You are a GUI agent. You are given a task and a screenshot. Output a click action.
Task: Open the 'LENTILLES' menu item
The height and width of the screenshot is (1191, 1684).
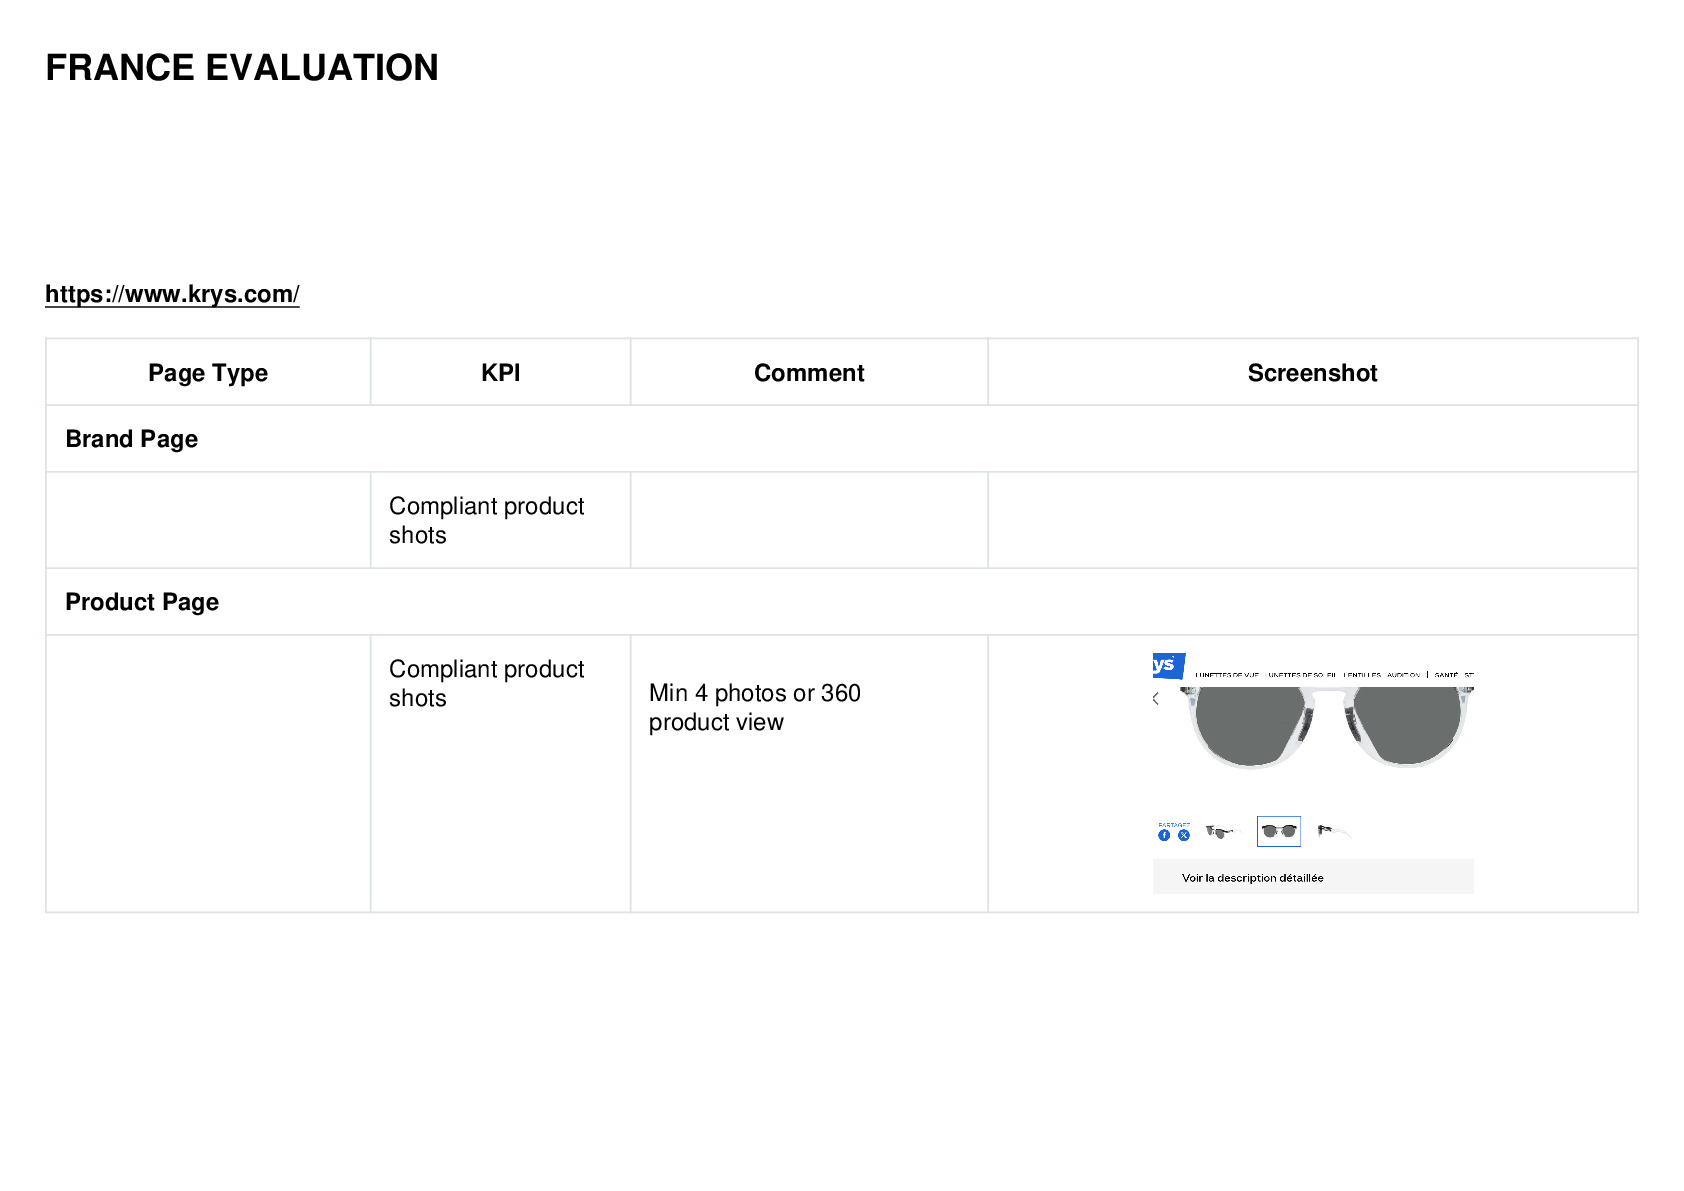(x=1362, y=675)
